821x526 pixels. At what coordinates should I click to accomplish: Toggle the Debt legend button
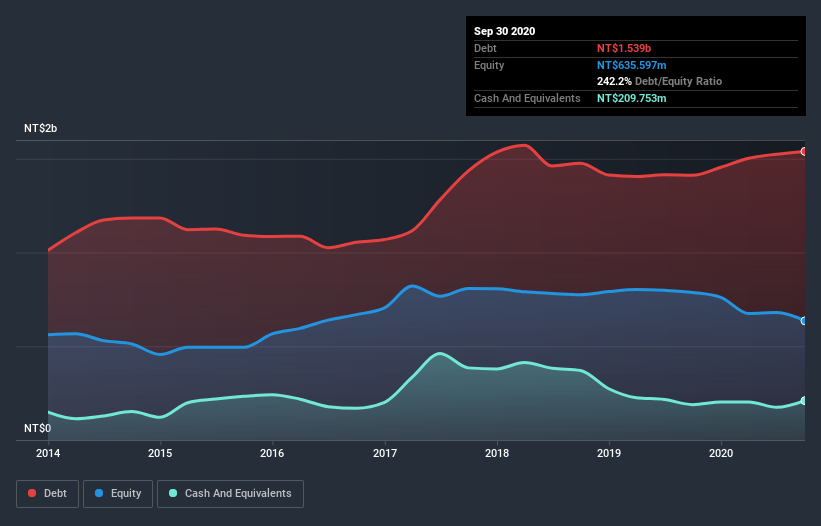click(48, 494)
